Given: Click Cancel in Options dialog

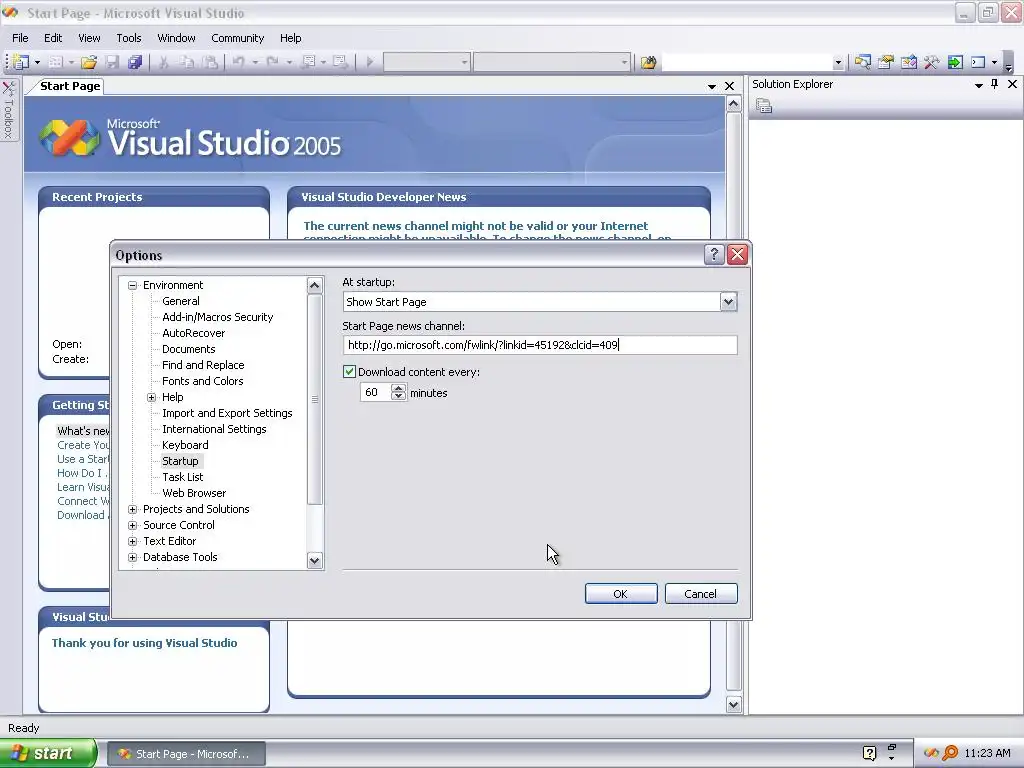Looking at the screenshot, I should tap(701, 594).
